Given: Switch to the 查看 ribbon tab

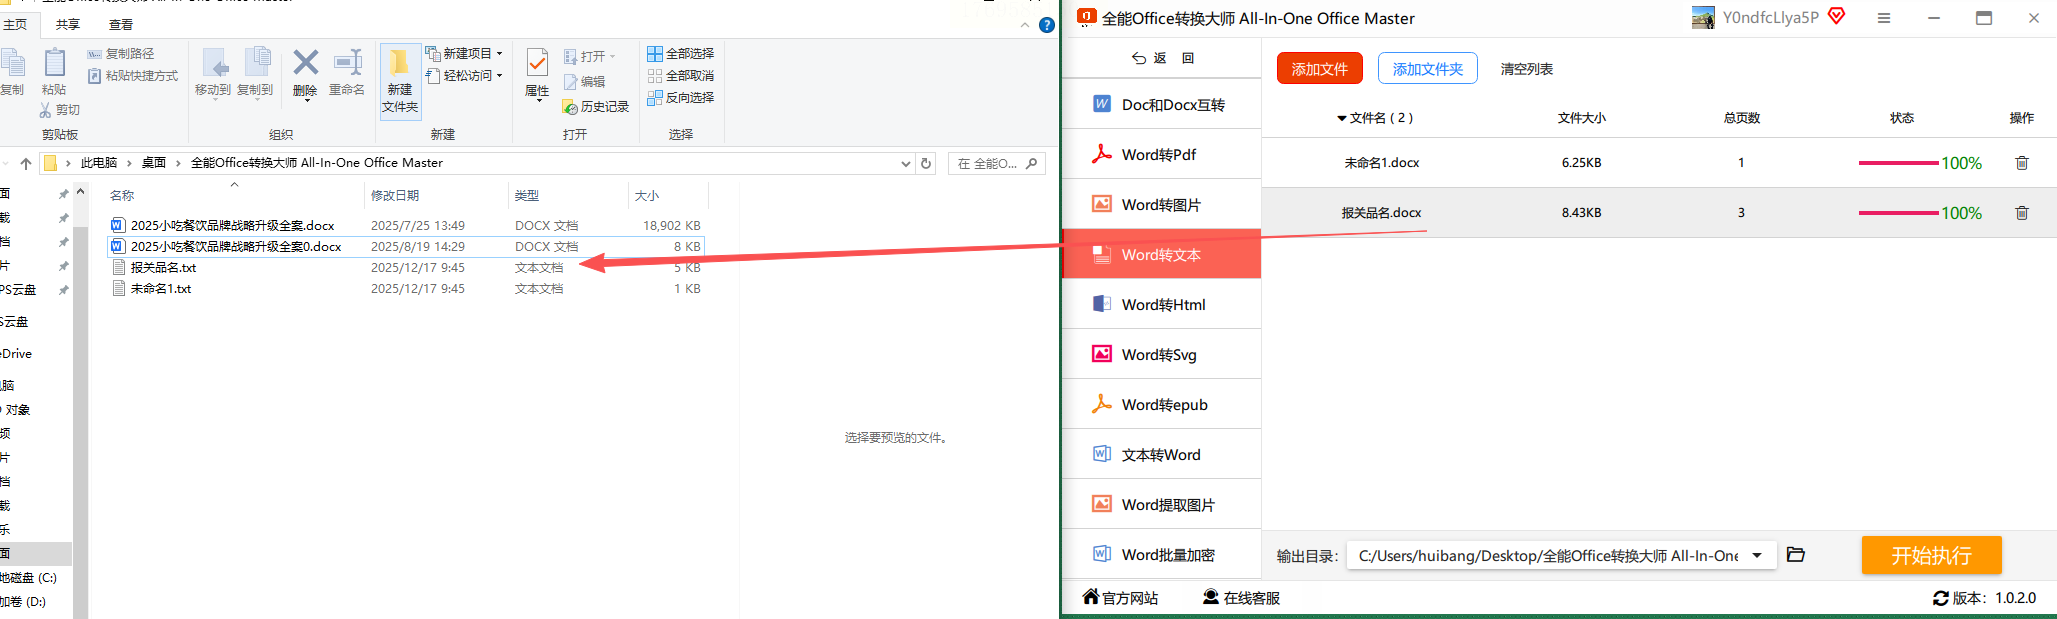Looking at the screenshot, I should click(x=121, y=24).
